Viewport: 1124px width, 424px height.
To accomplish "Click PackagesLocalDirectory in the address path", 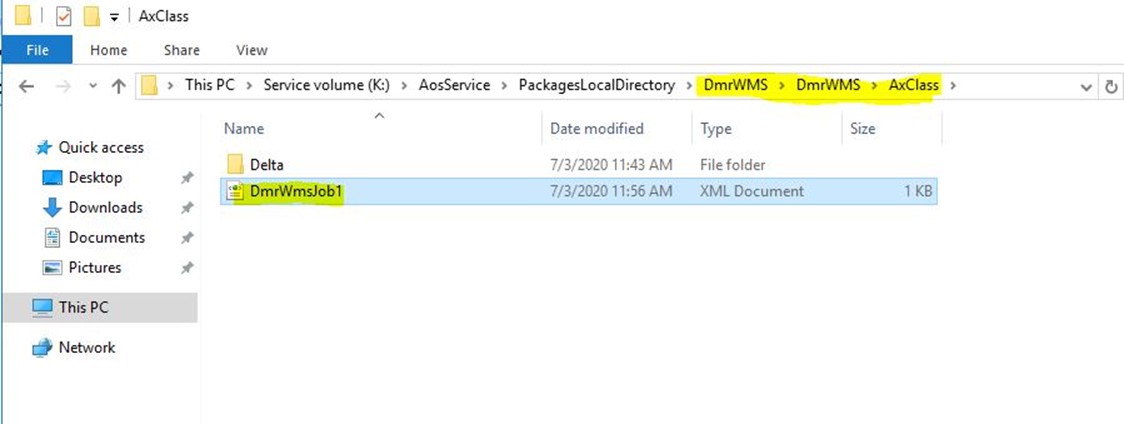I will [x=596, y=85].
